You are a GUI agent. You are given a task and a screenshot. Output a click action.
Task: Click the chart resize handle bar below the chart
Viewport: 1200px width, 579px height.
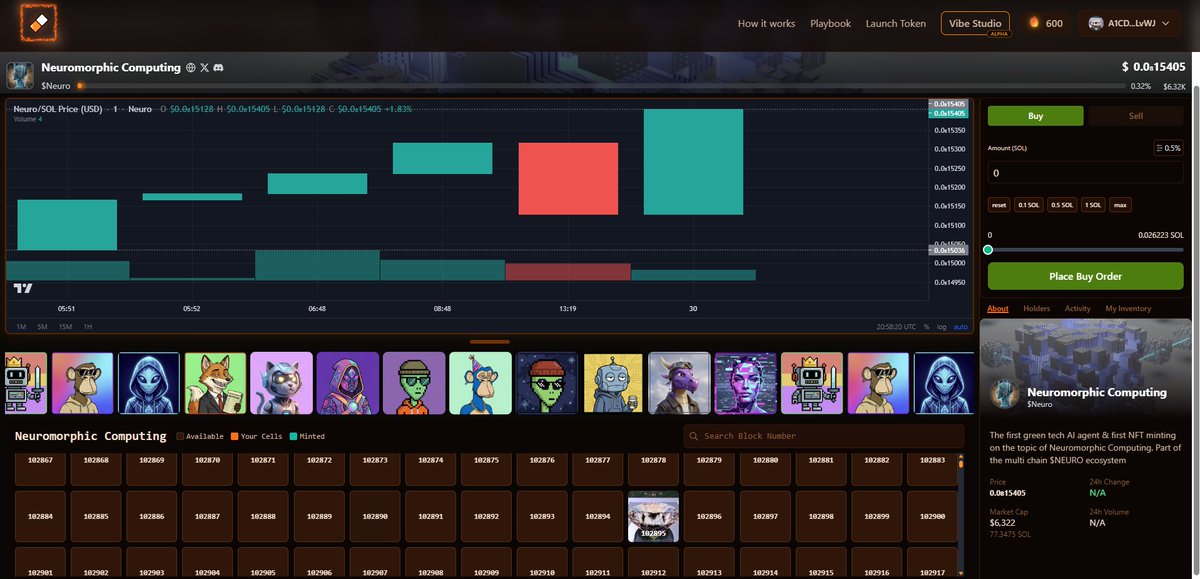point(490,342)
